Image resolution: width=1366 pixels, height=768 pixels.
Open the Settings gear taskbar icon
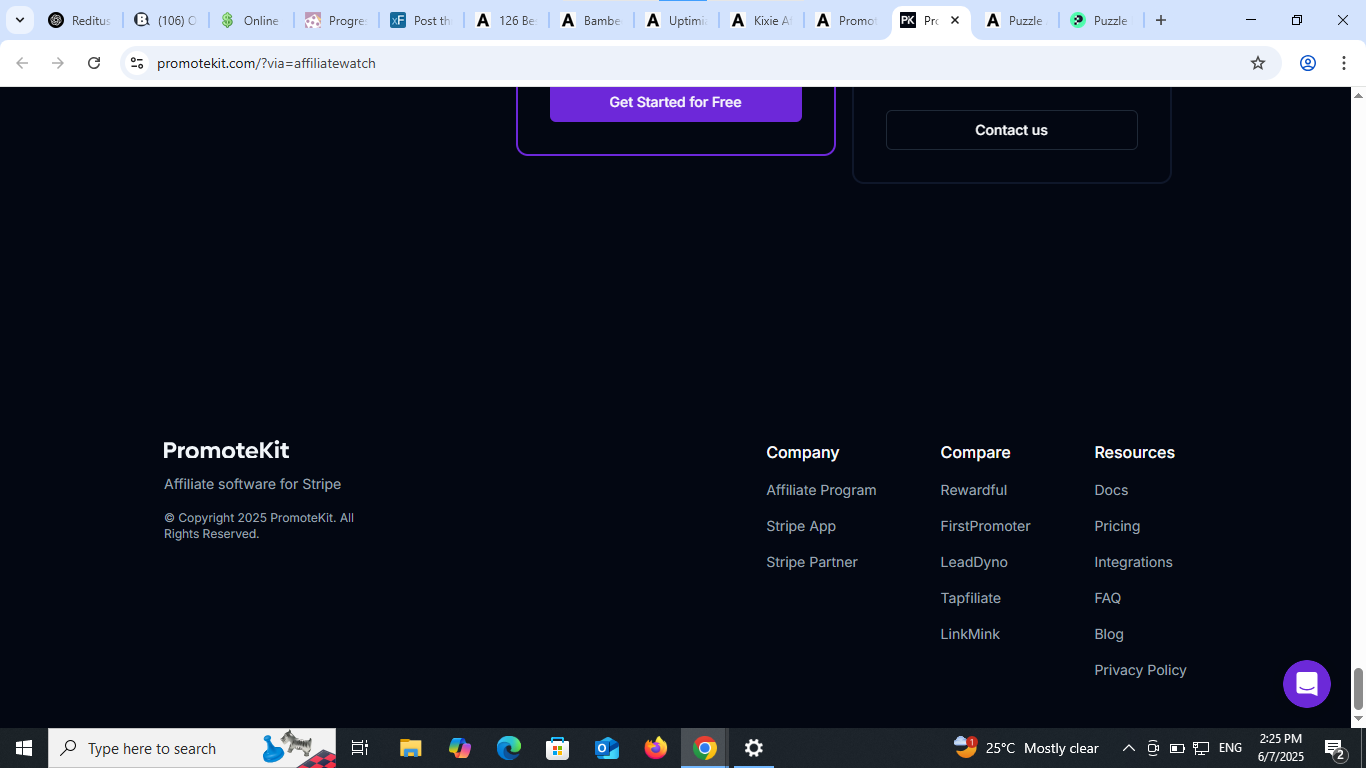[754, 748]
